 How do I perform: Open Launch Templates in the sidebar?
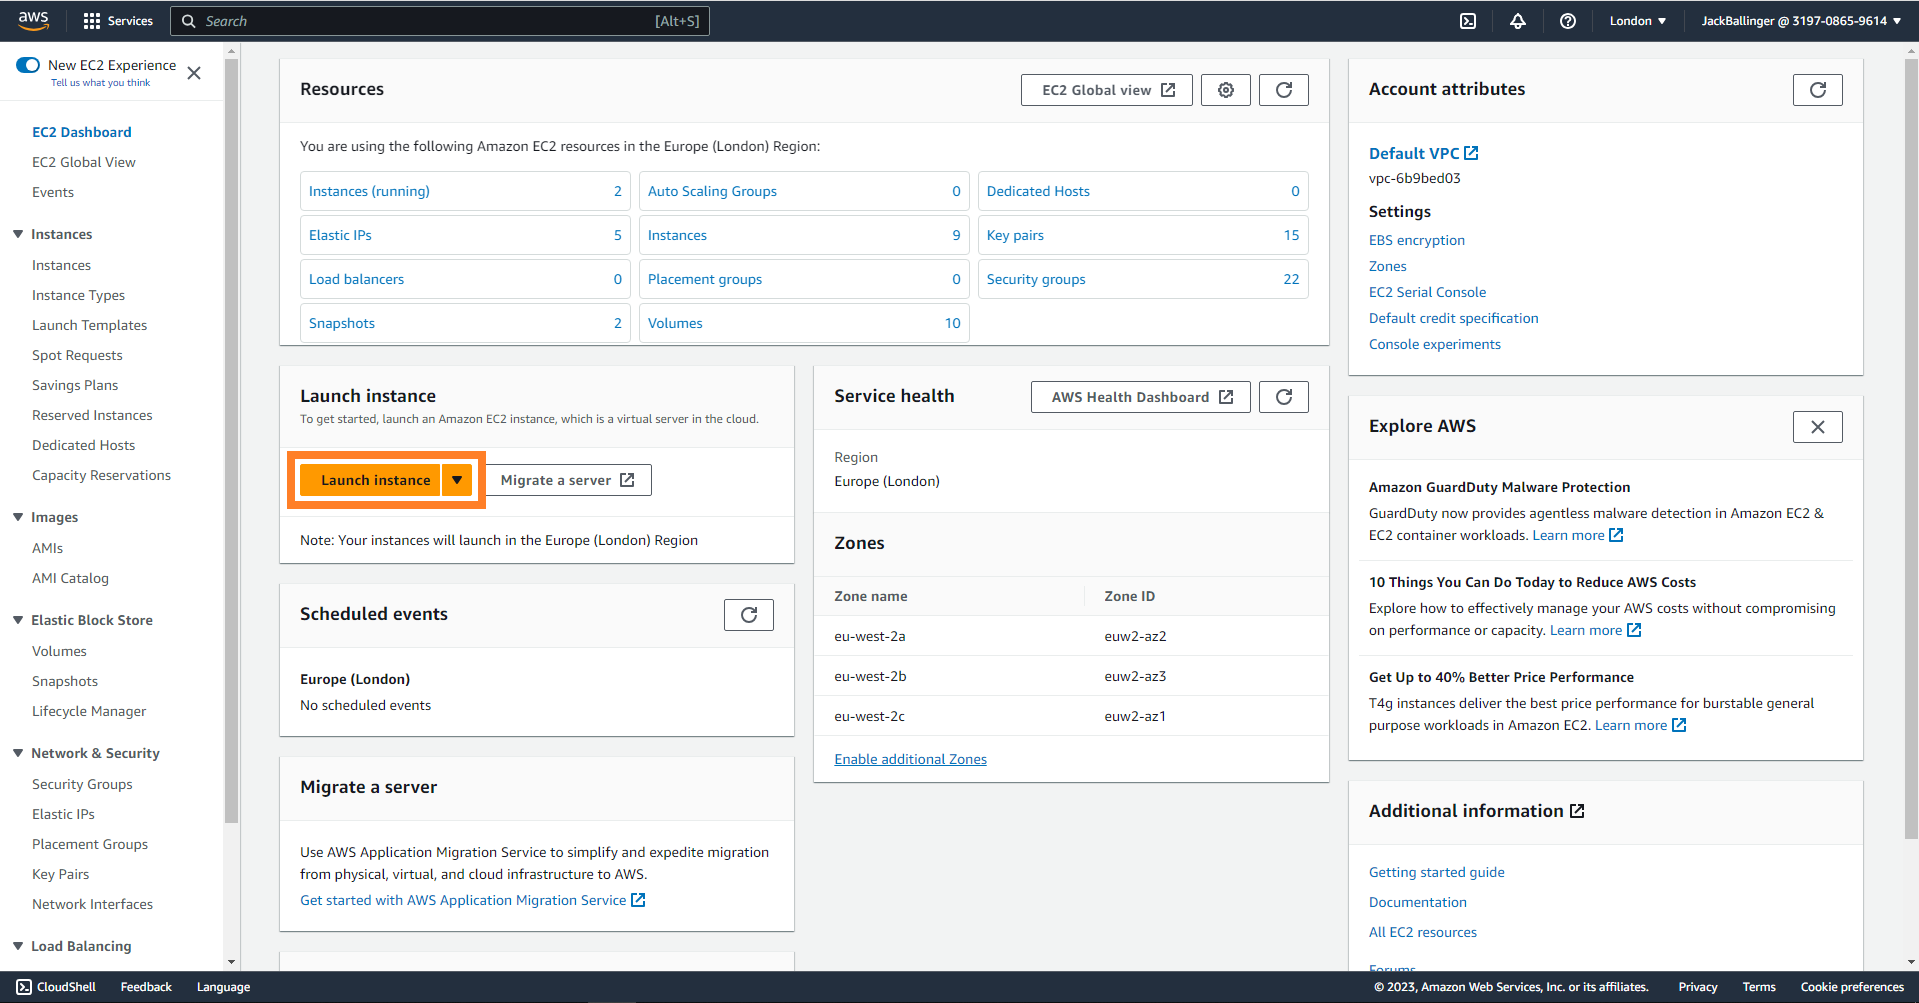point(89,325)
